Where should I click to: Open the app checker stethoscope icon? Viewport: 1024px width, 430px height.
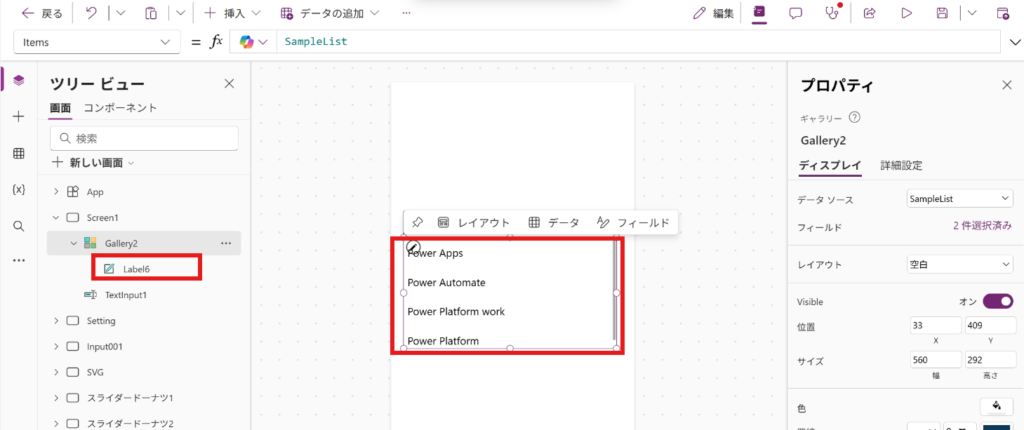(x=830, y=14)
